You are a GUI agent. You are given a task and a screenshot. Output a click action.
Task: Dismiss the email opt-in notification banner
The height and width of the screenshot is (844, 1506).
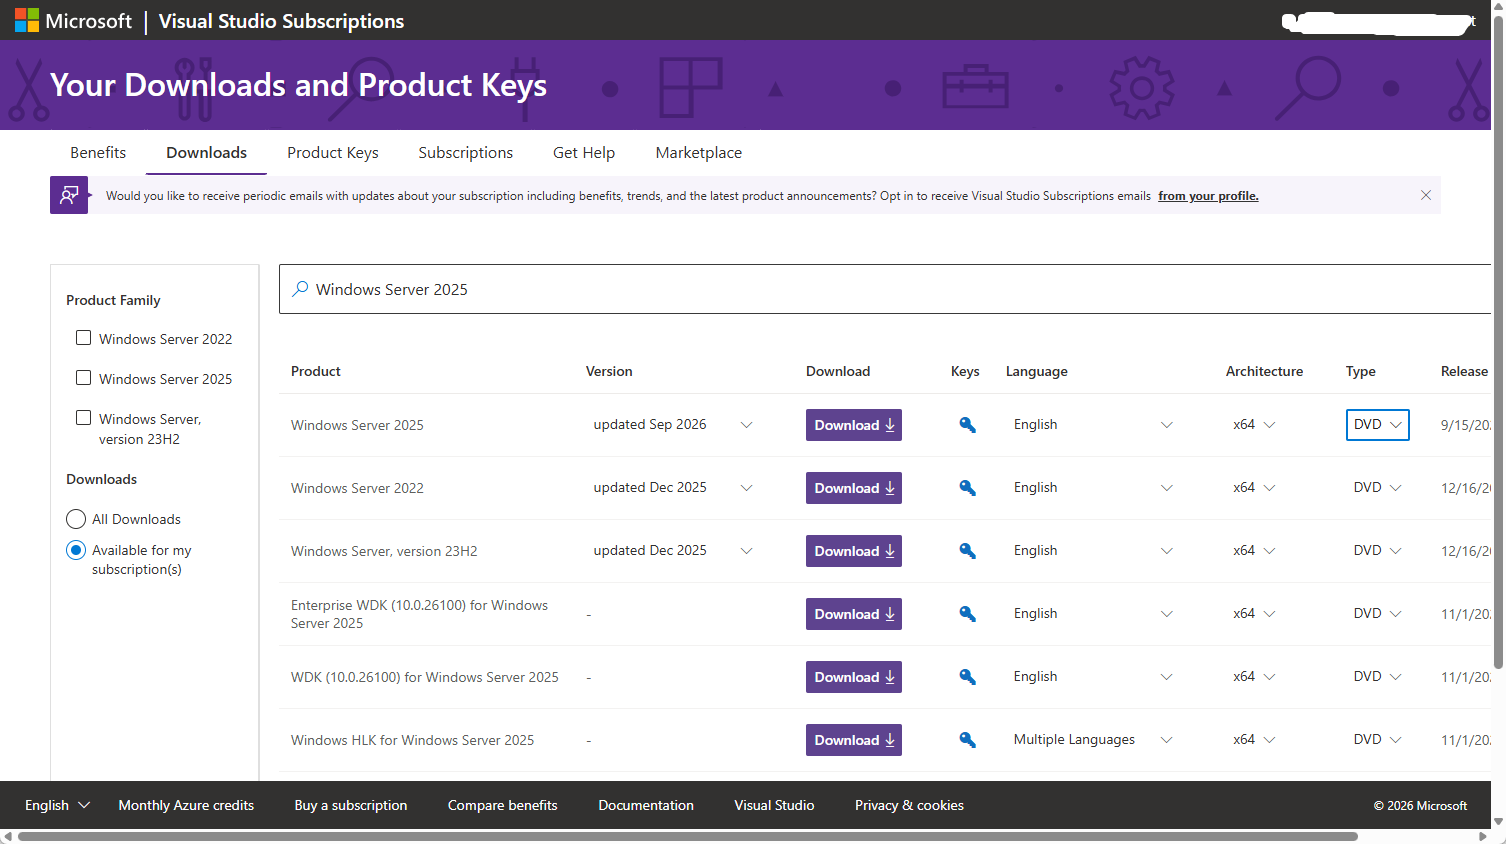1426,195
